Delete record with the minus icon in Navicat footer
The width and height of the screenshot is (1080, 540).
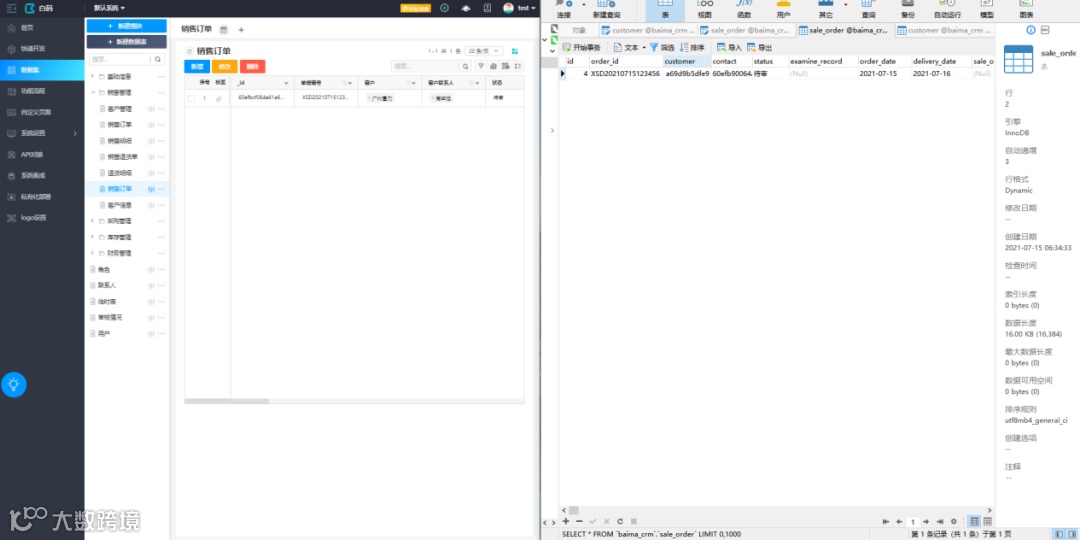pyautogui.click(x=579, y=521)
